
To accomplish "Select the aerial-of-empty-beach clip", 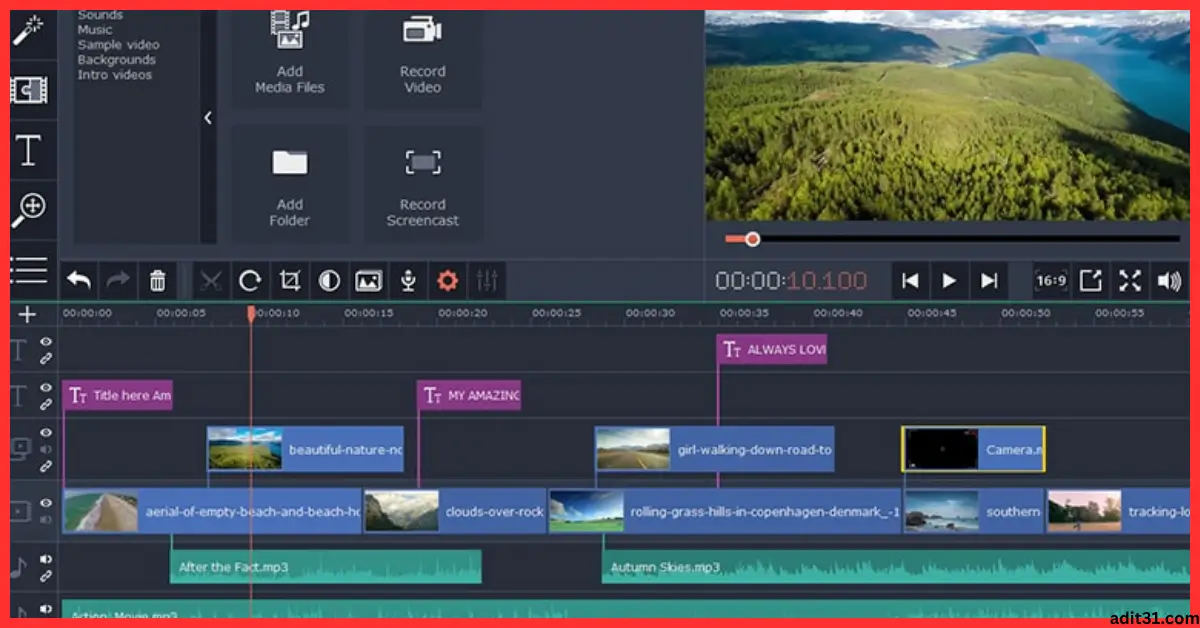I will 212,511.
